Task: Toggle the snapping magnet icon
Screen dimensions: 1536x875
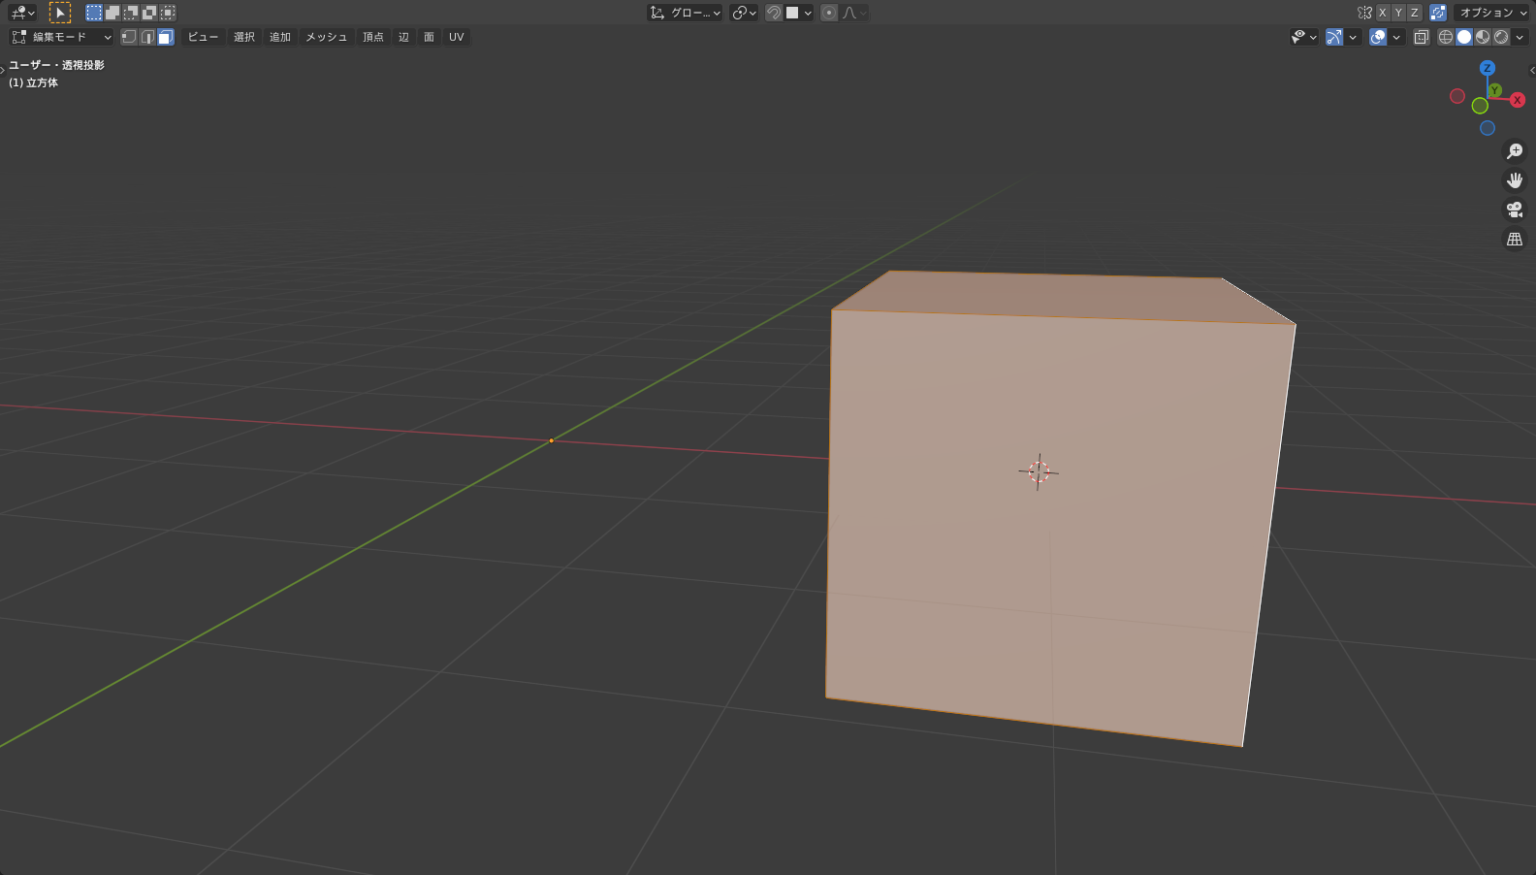Action: point(772,12)
